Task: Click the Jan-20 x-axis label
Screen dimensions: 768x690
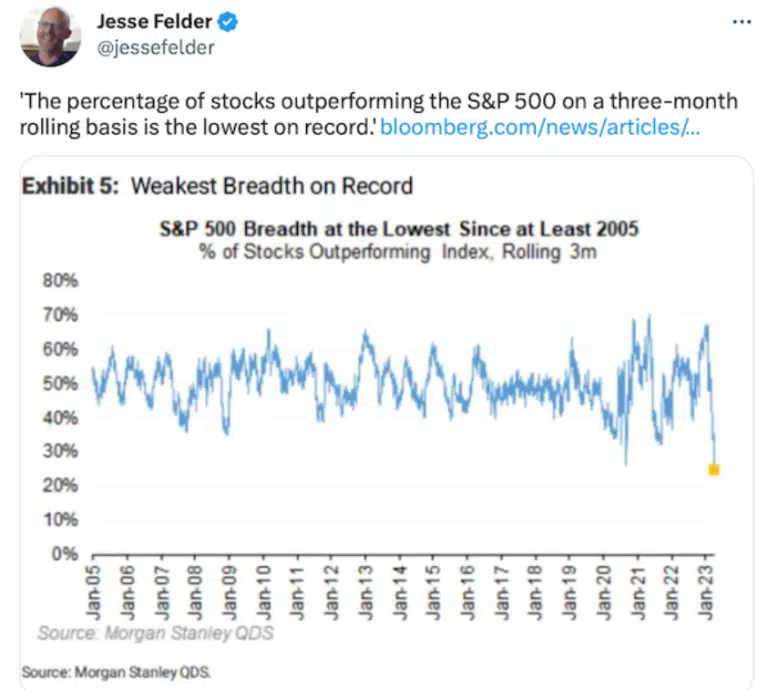Action: [603, 593]
